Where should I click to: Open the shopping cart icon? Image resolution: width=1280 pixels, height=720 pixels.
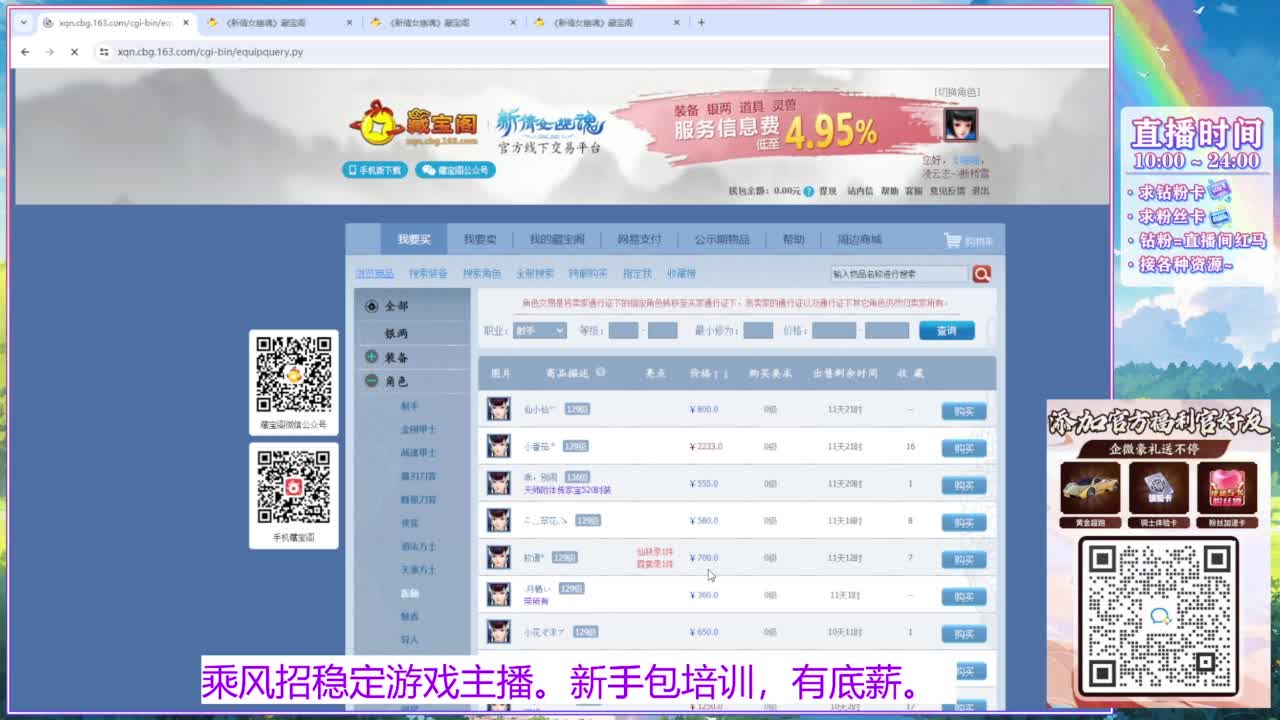(952, 240)
